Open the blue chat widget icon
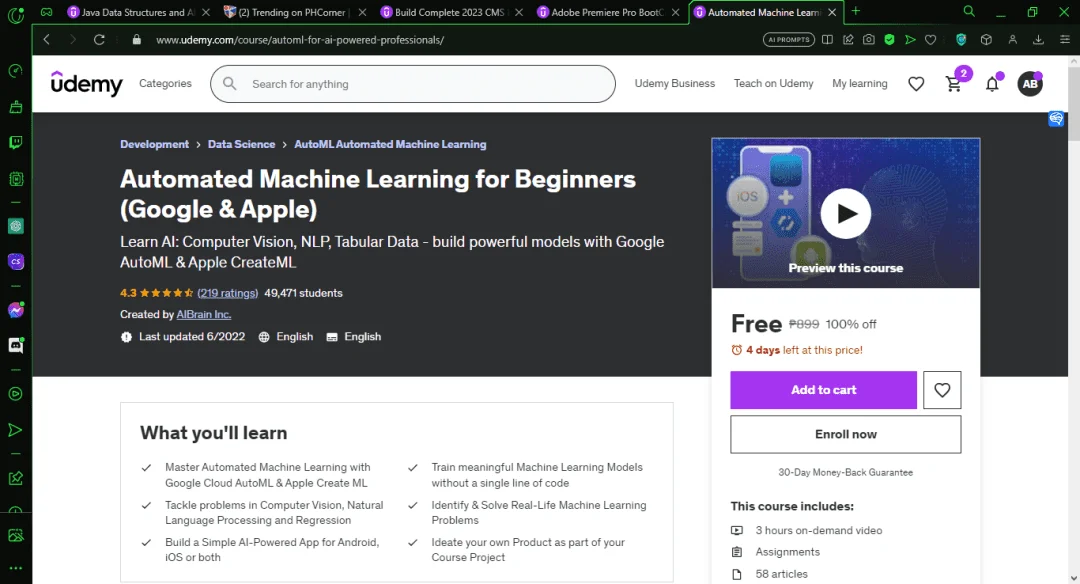1080x584 pixels. click(1056, 119)
